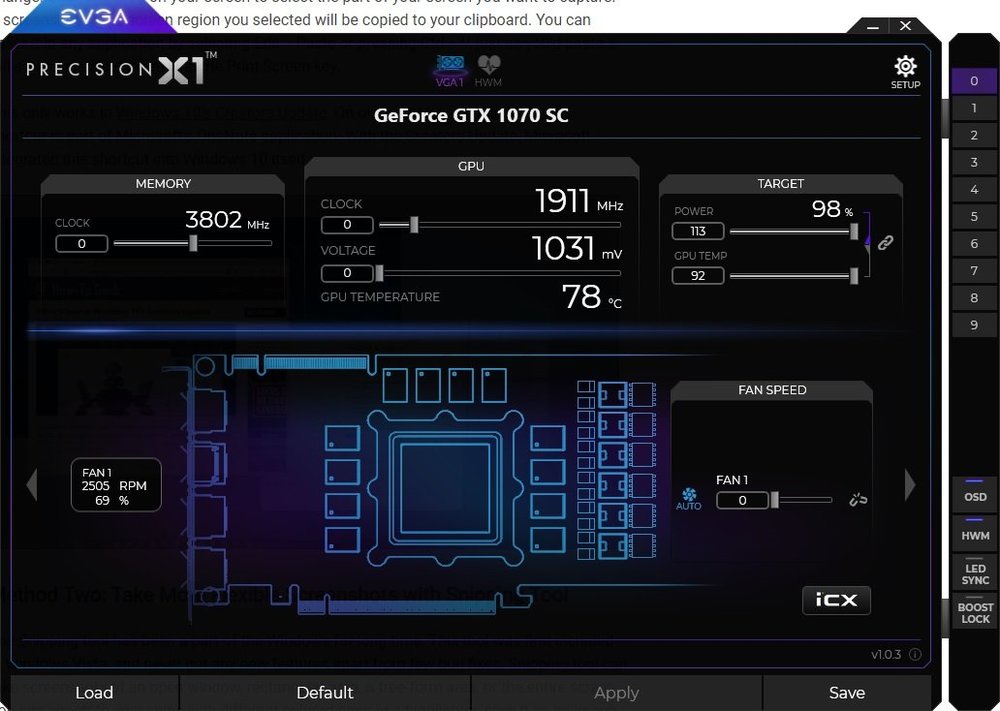Click the Default button

pos(325,693)
